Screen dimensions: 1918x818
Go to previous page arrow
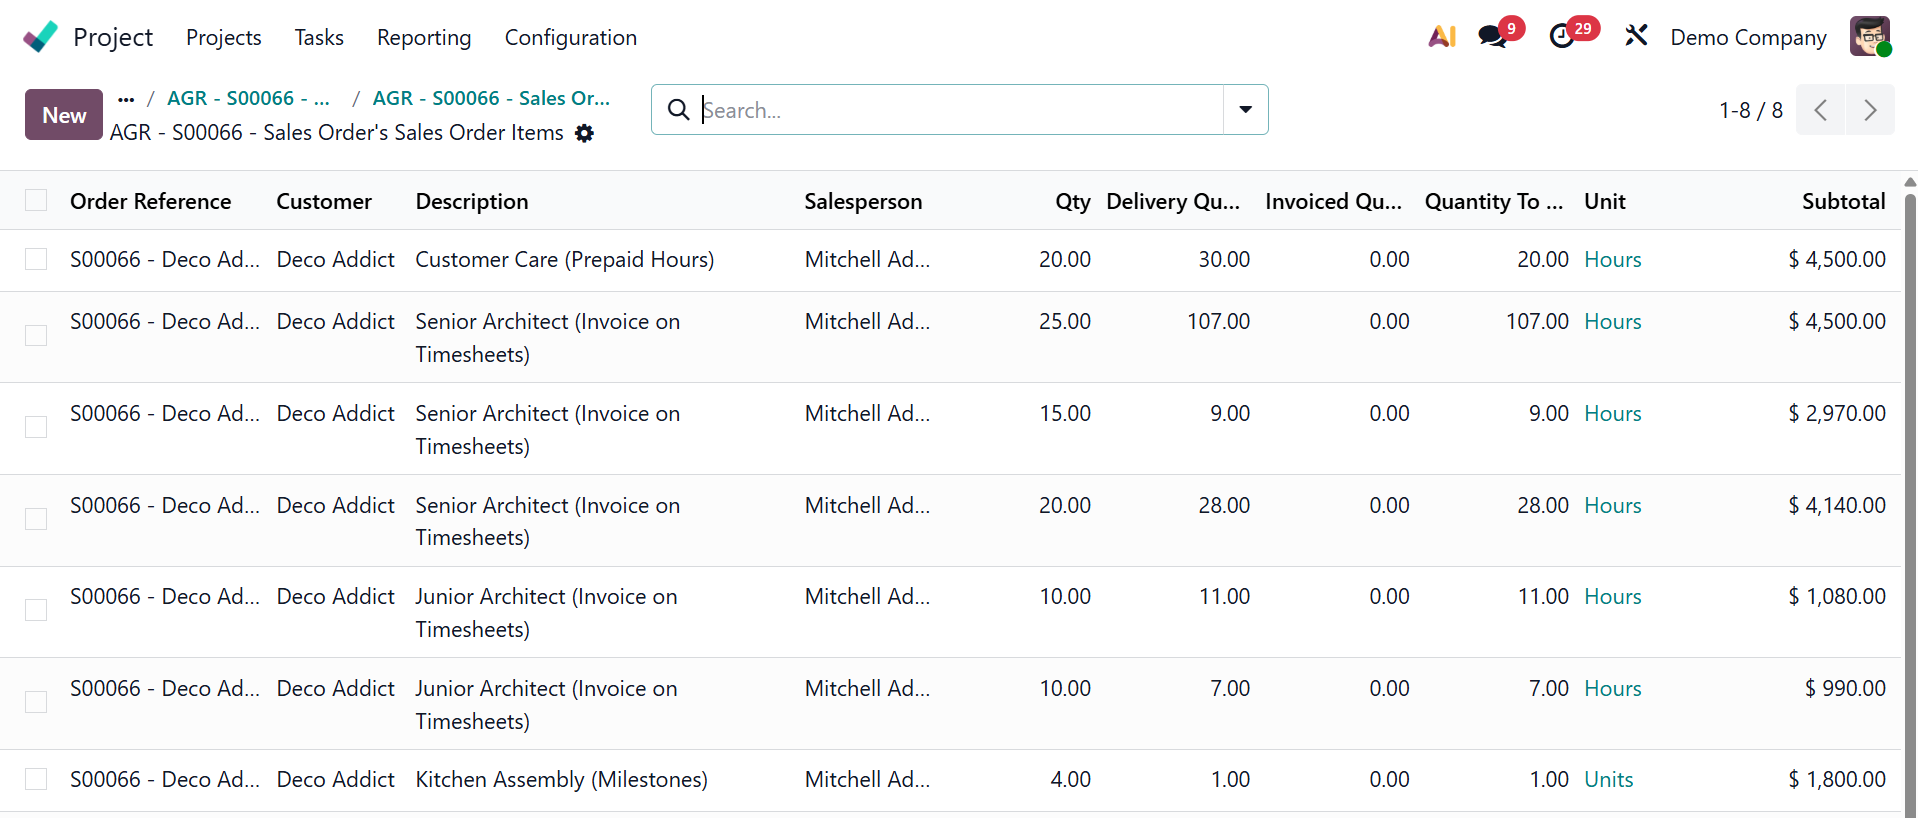pyautogui.click(x=1821, y=110)
